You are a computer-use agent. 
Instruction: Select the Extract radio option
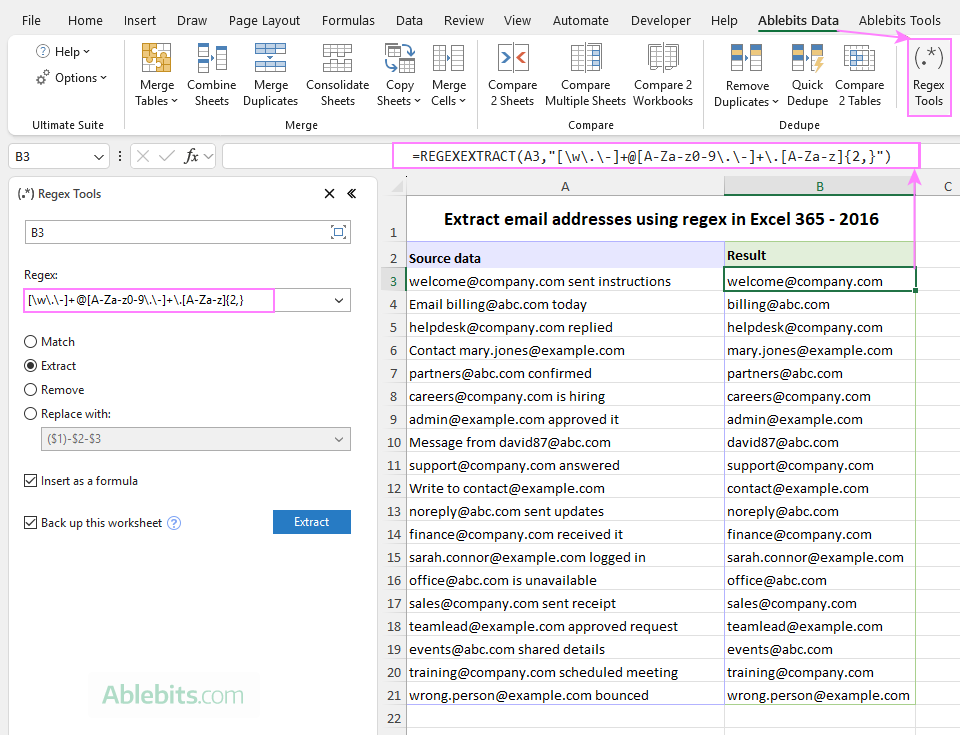[31, 366]
